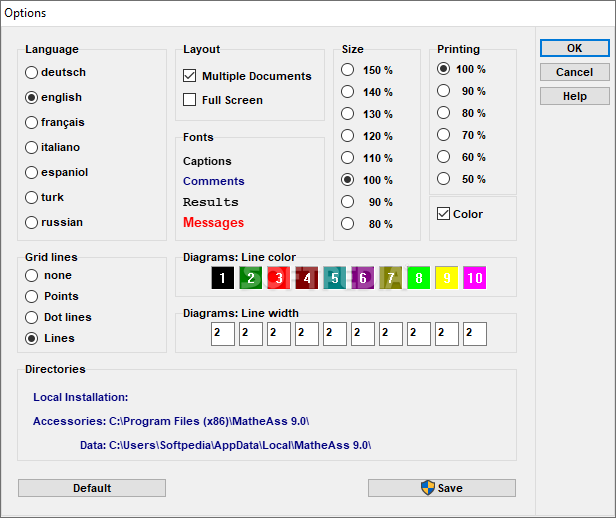Edit seventh line width field
Screen dimensions: 616x518
coord(391,334)
